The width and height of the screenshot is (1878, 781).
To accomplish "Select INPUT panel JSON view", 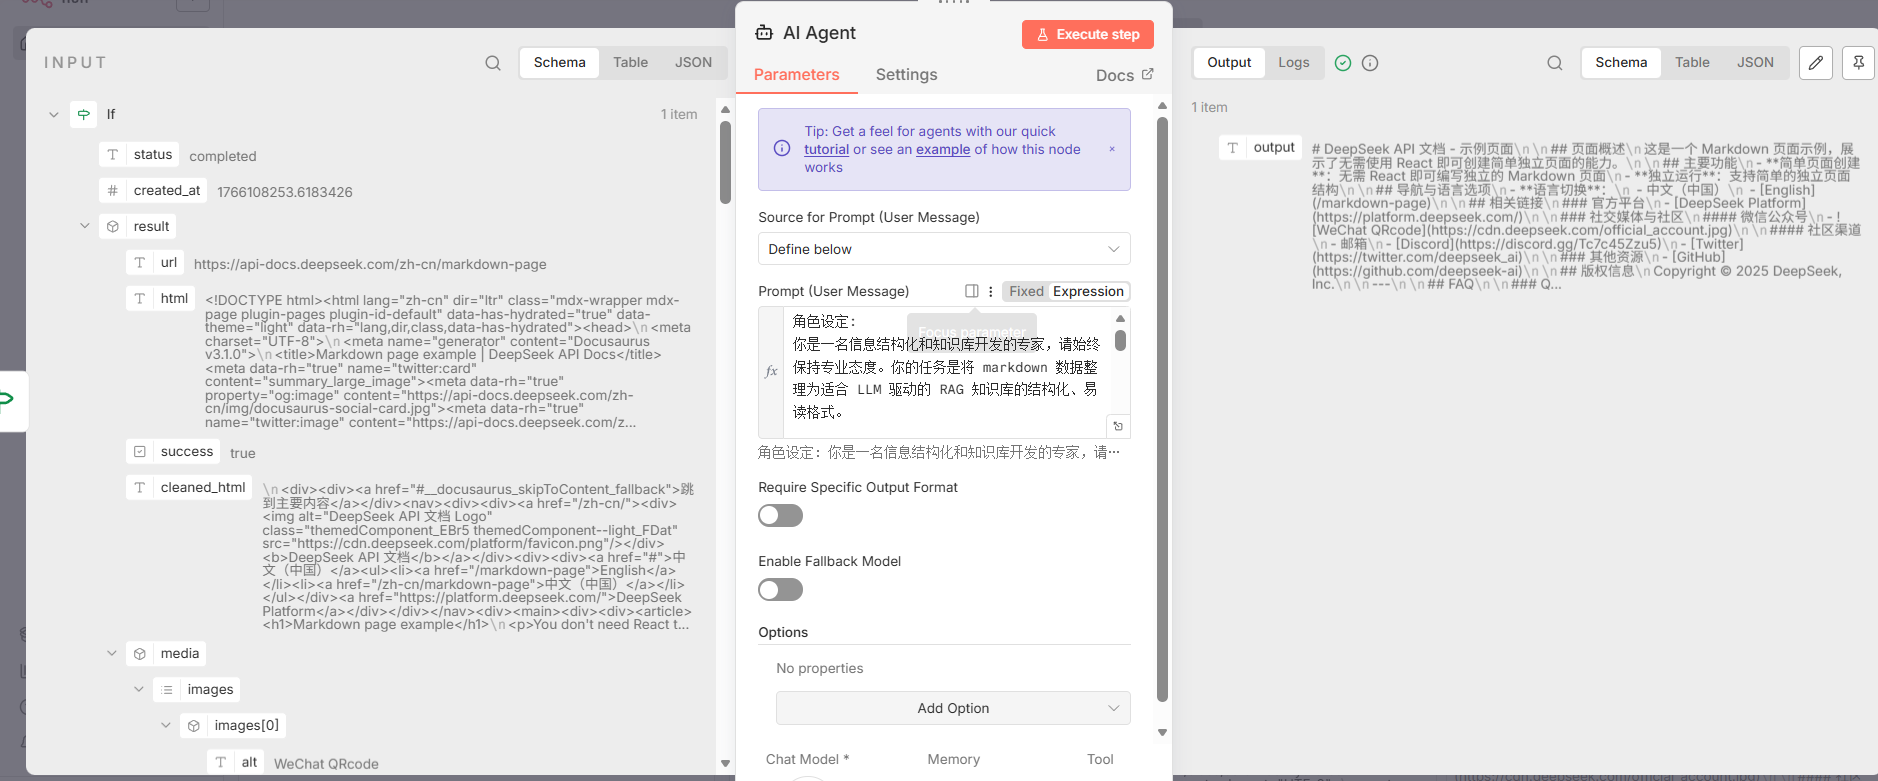I will tap(693, 62).
